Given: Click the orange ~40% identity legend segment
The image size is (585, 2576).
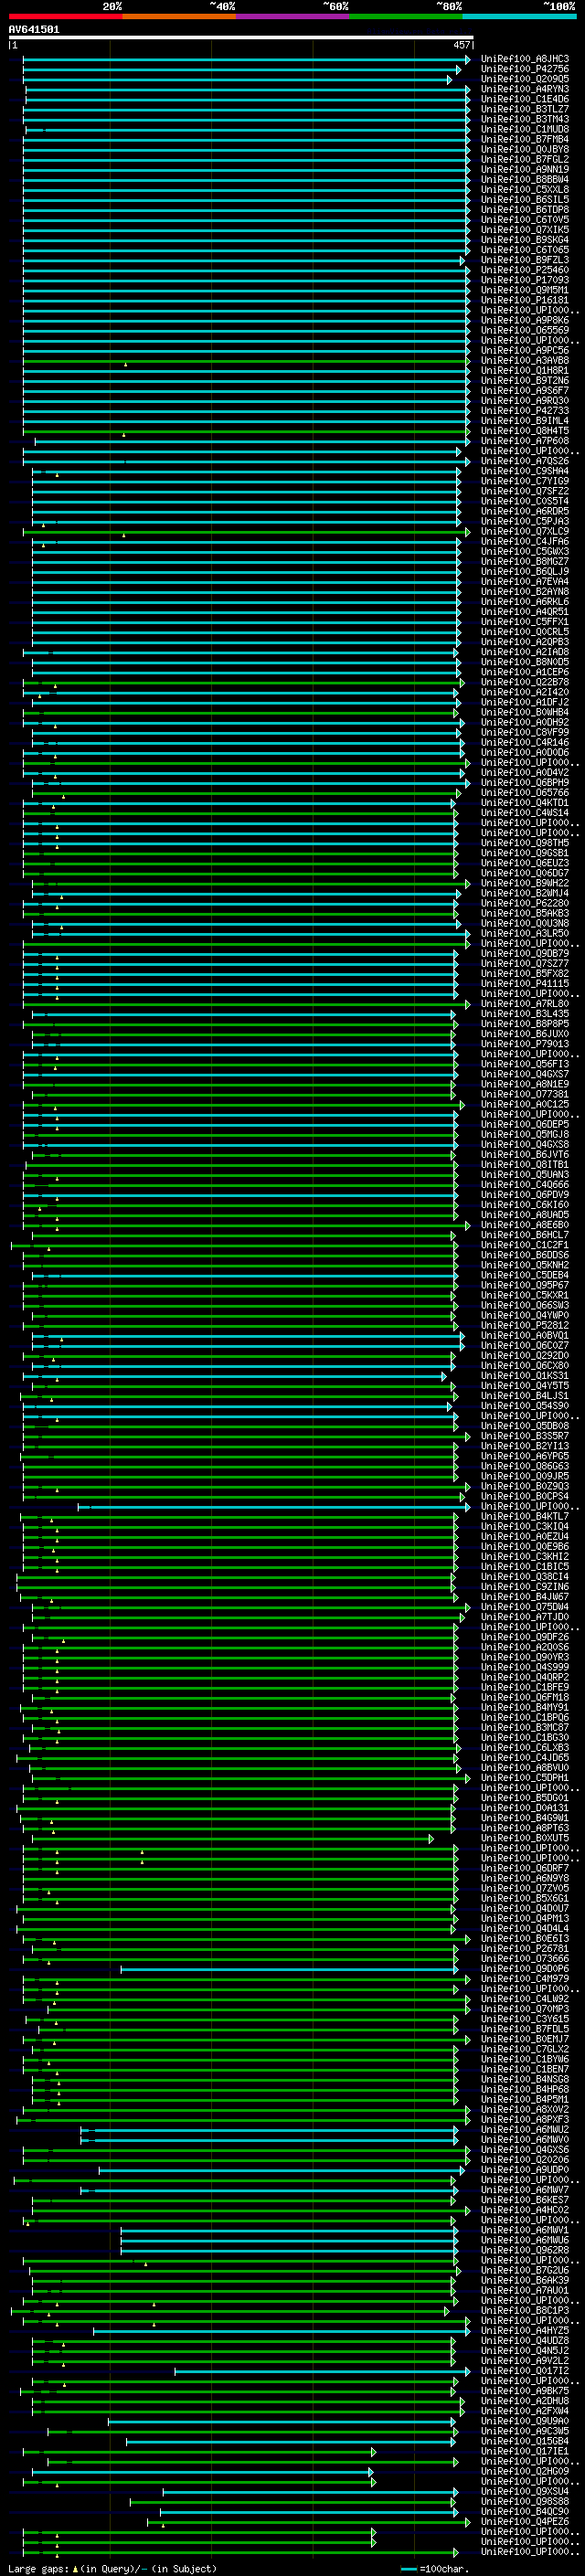Looking at the screenshot, I should (179, 17).
